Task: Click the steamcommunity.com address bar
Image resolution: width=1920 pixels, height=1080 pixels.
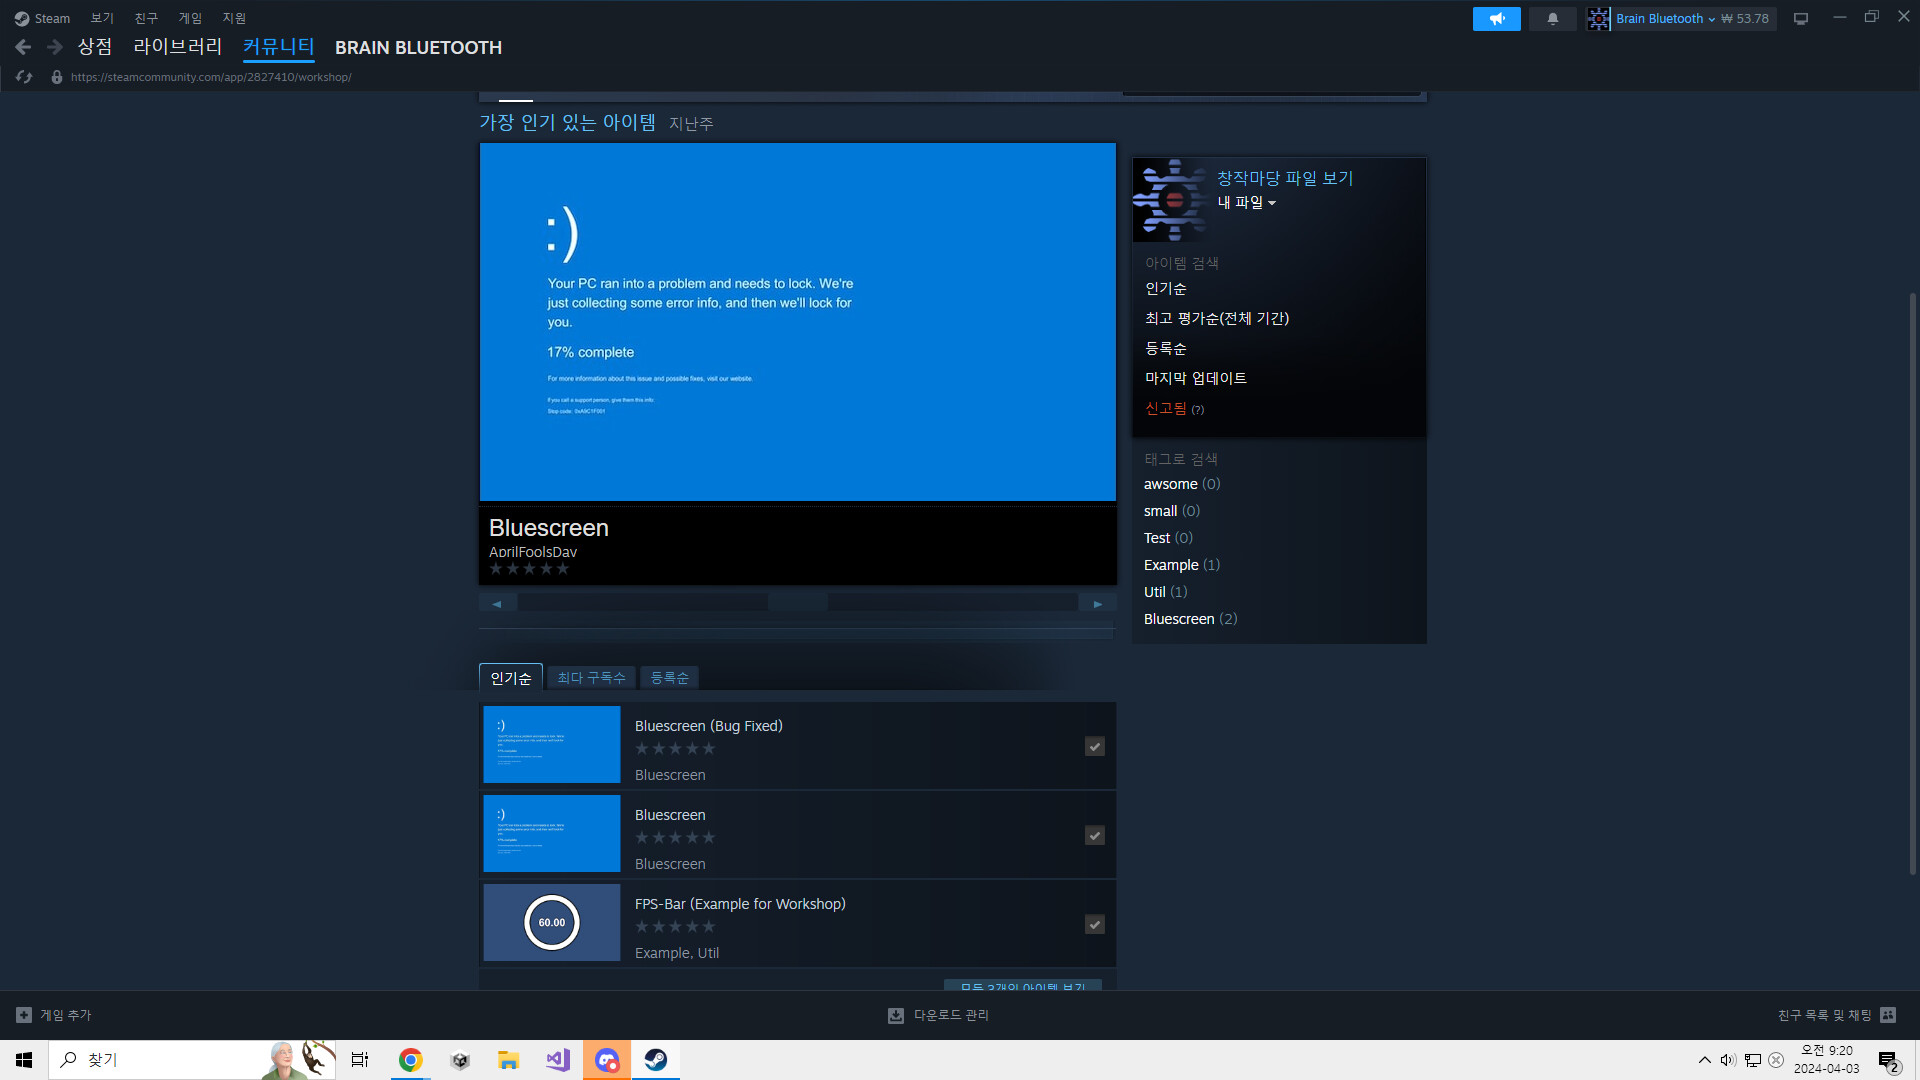Action: click(210, 77)
